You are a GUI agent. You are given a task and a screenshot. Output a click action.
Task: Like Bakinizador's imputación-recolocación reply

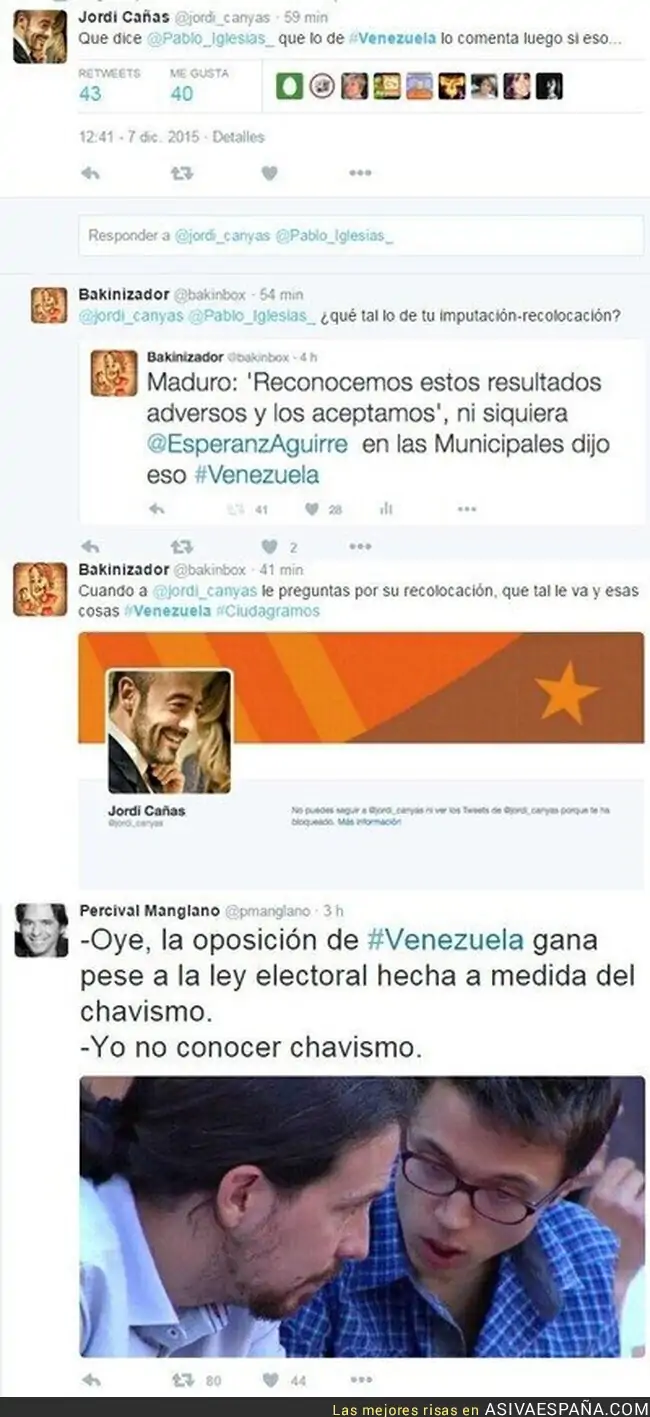point(269,547)
